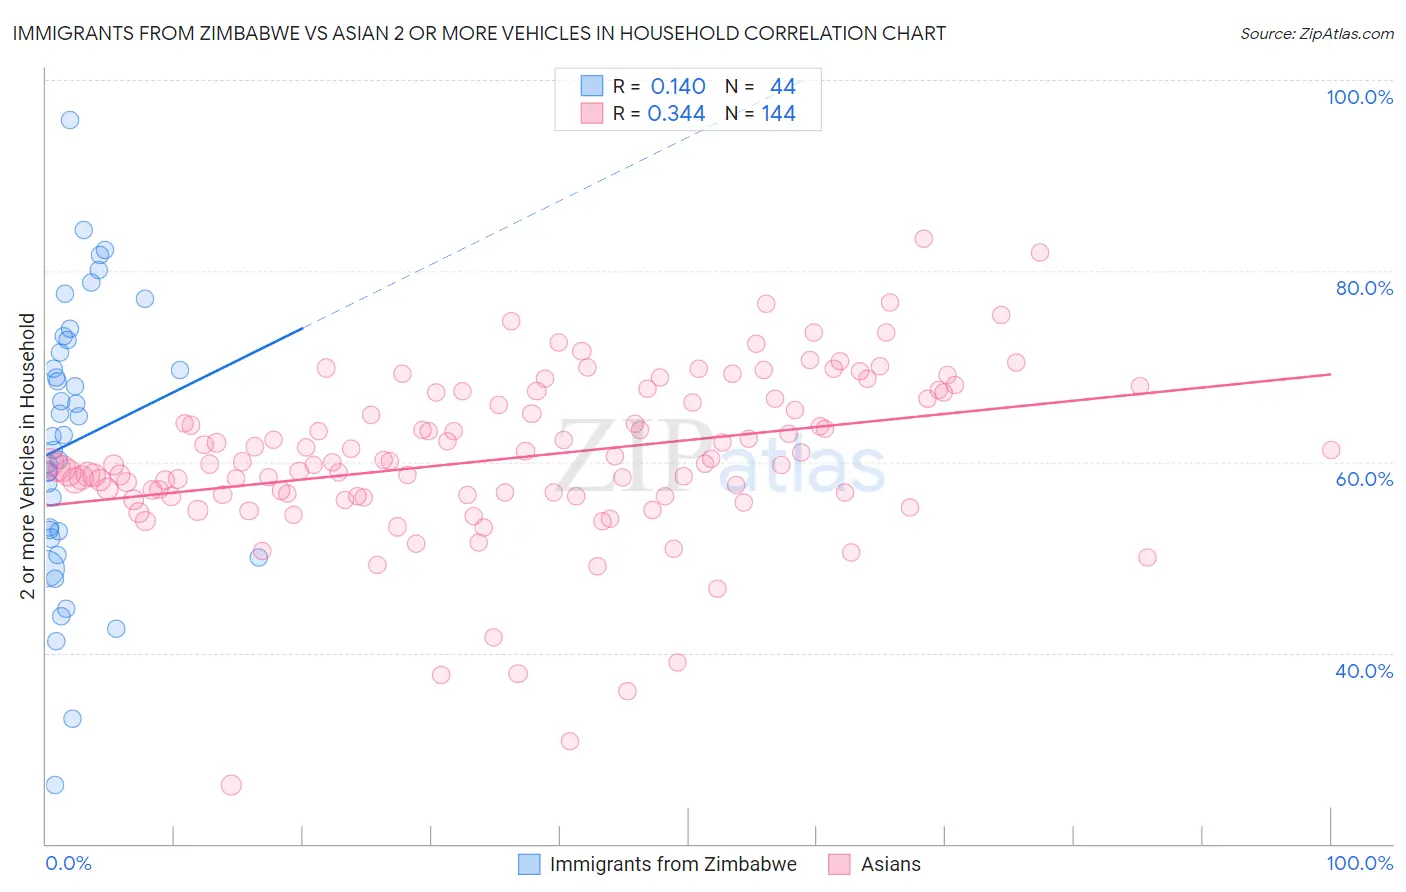The height and width of the screenshot is (892, 1406).
Task: Select the Immigrants from Zimbabwe legend label
Action: [x=673, y=864]
